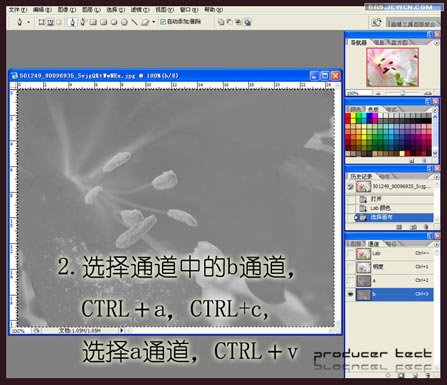
Task: Open the tool preset picker arrow
Action: point(29,22)
